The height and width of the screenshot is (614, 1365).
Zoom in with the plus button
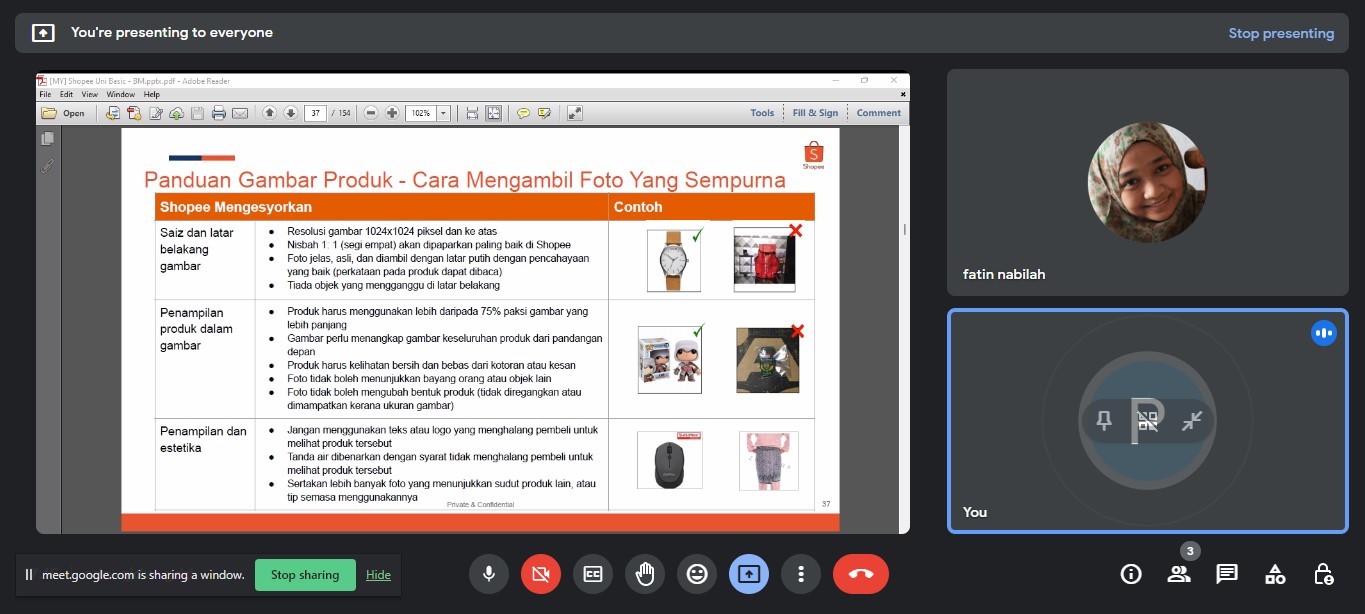pos(392,113)
